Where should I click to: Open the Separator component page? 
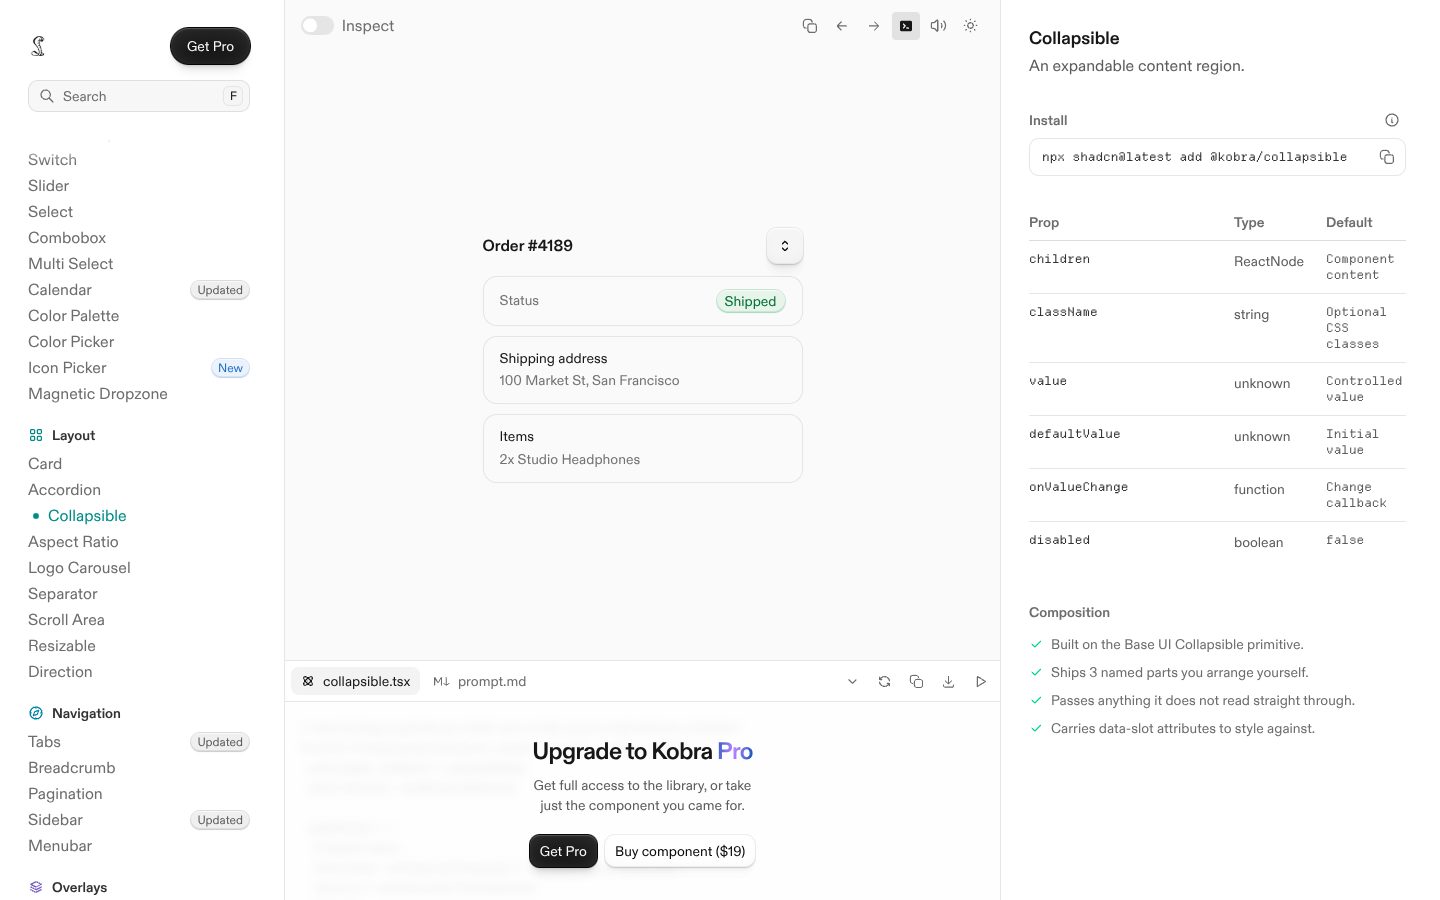[x=62, y=594]
